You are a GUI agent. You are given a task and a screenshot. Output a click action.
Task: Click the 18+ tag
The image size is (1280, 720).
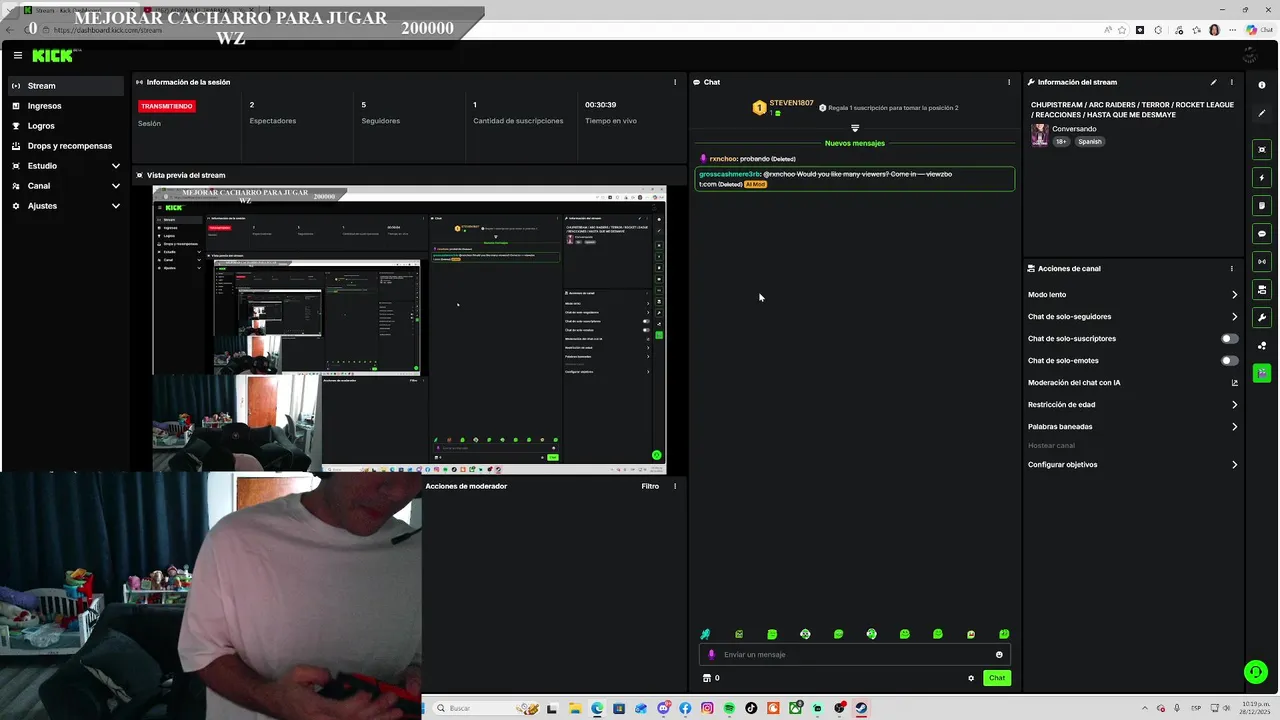[1062, 142]
